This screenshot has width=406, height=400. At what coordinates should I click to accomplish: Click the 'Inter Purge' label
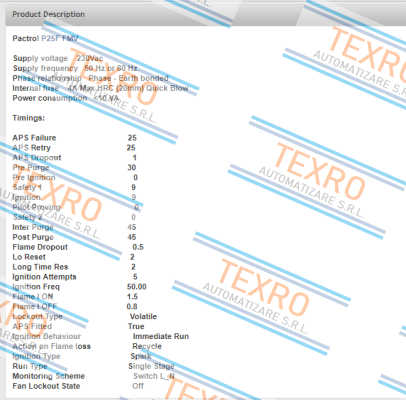coord(33,227)
